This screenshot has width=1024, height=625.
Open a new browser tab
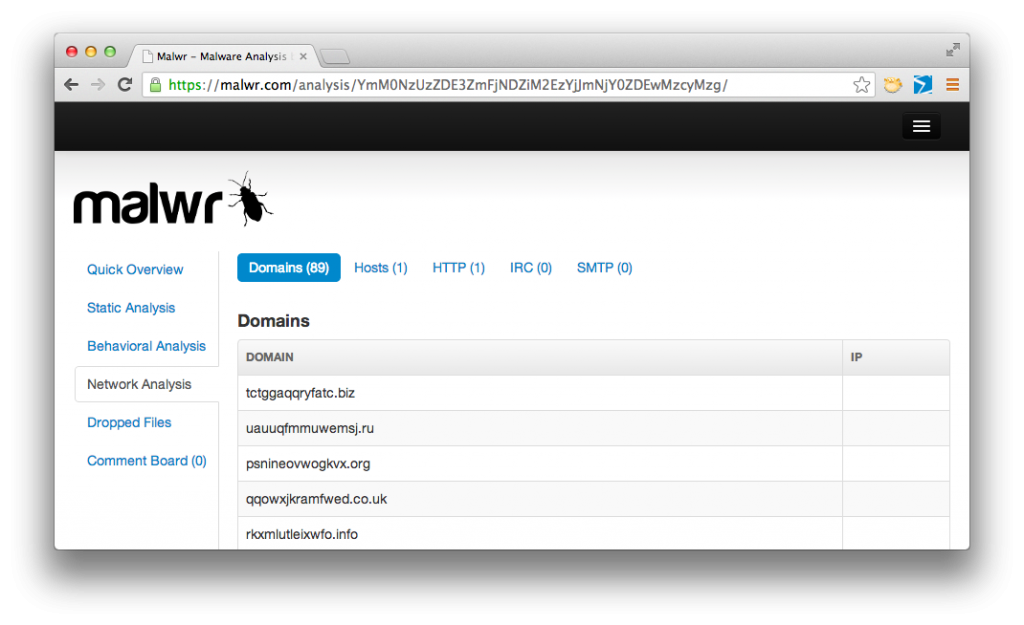click(336, 57)
